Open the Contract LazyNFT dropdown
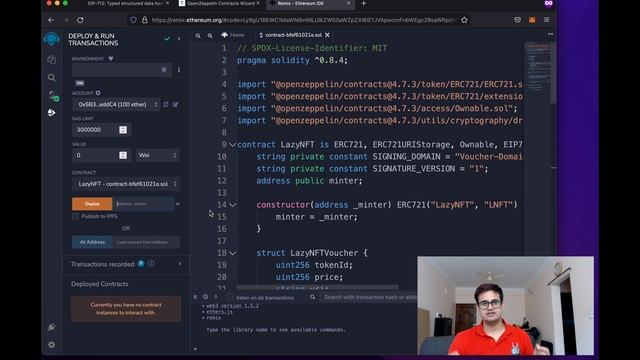 pos(126,184)
